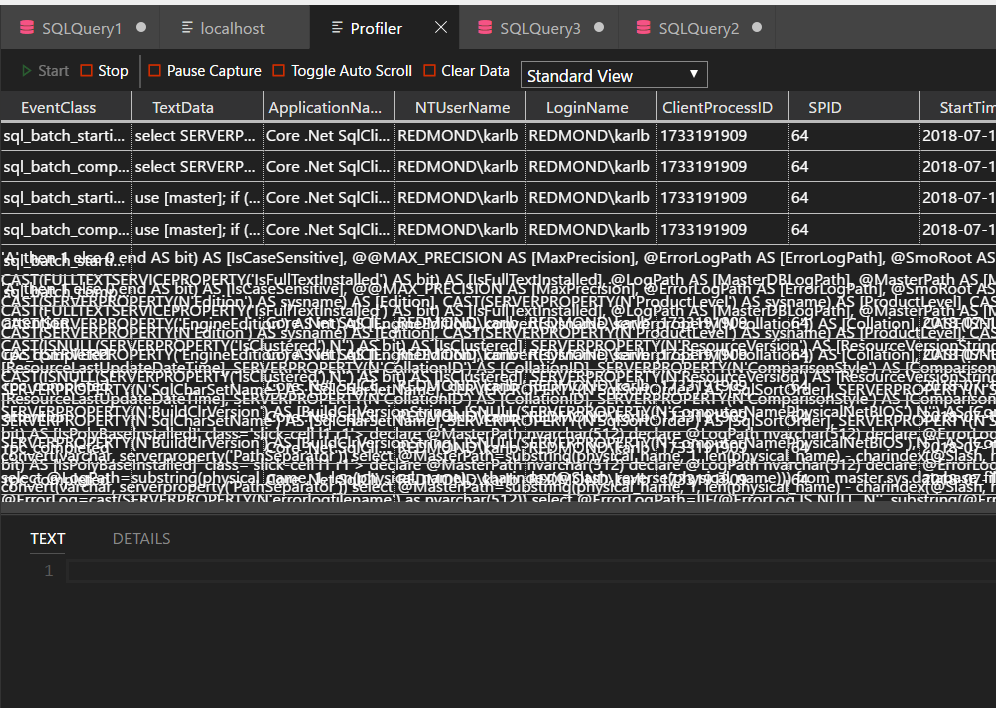Viewport: 996px width, 708px height.
Task: Switch to the DETAILS tab
Action: [x=141, y=538]
